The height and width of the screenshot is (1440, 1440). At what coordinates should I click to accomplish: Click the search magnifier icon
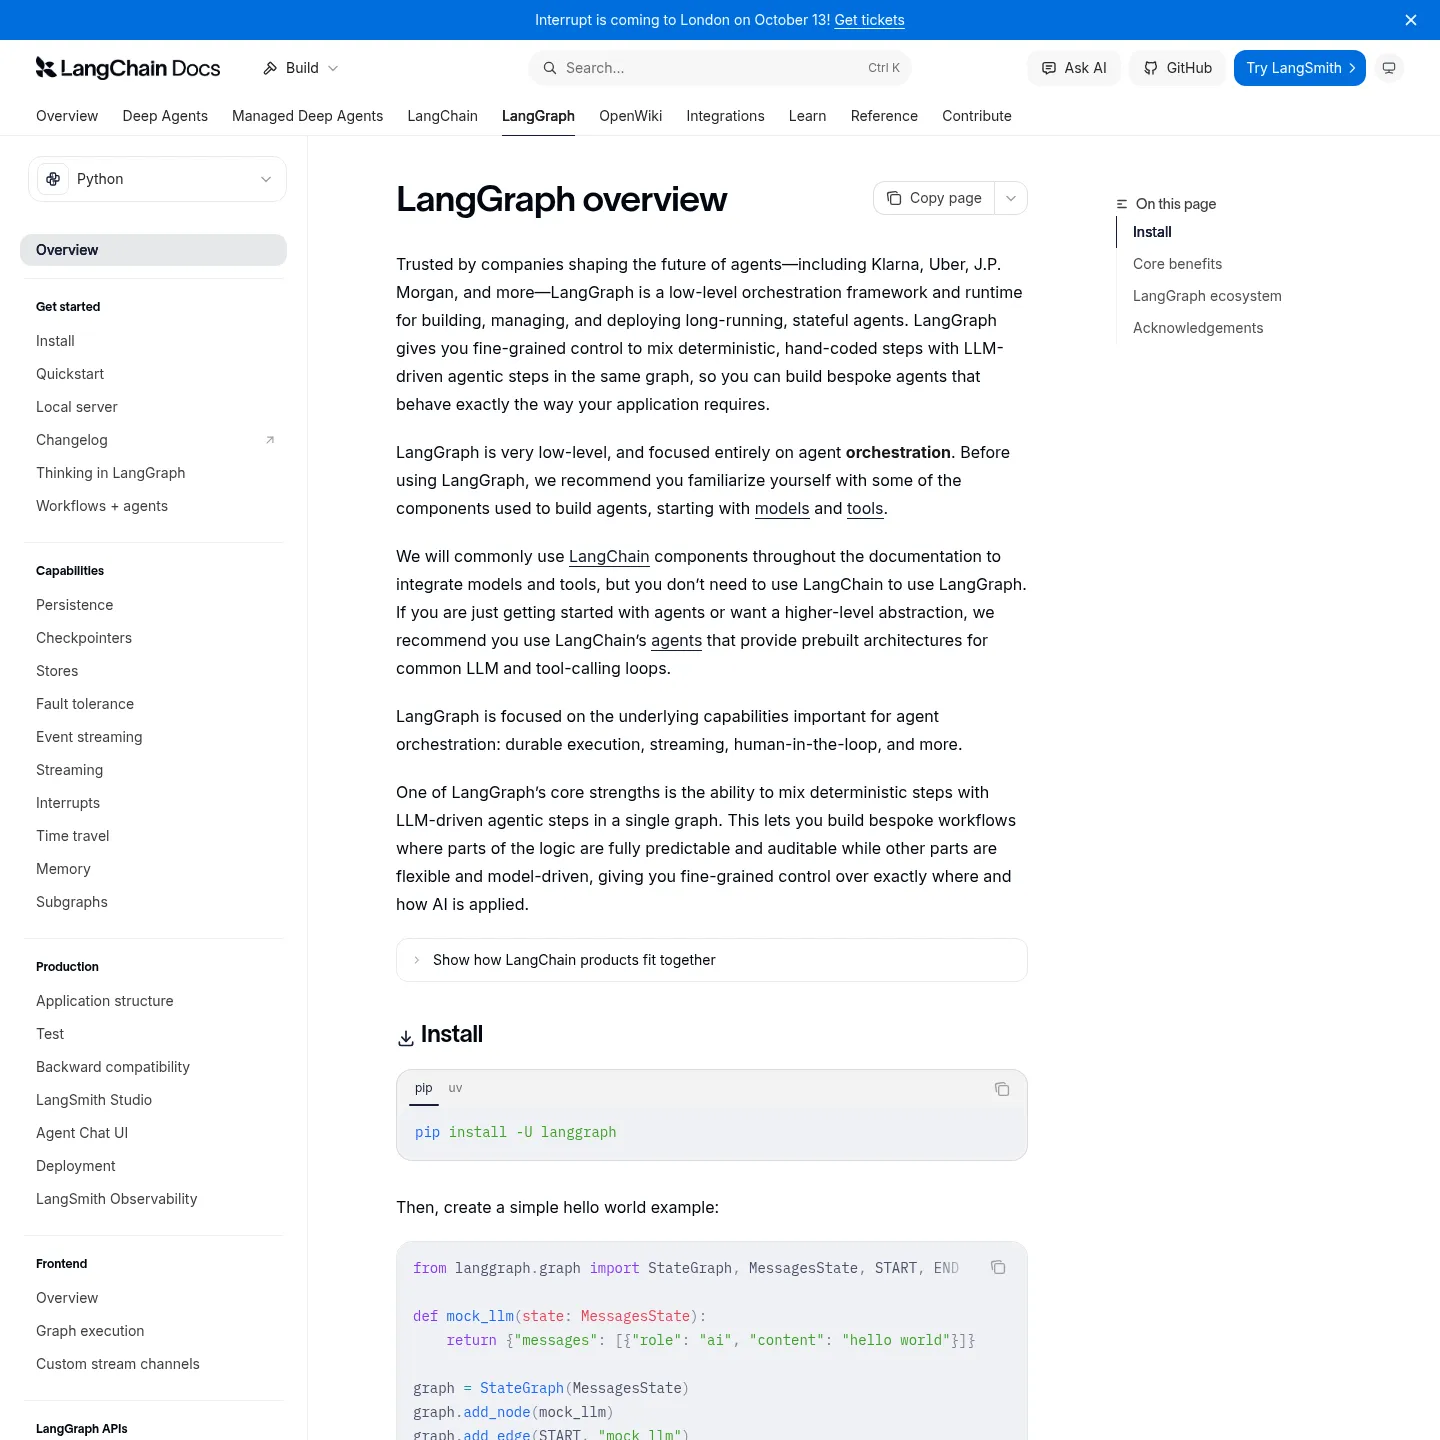(549, 68)
